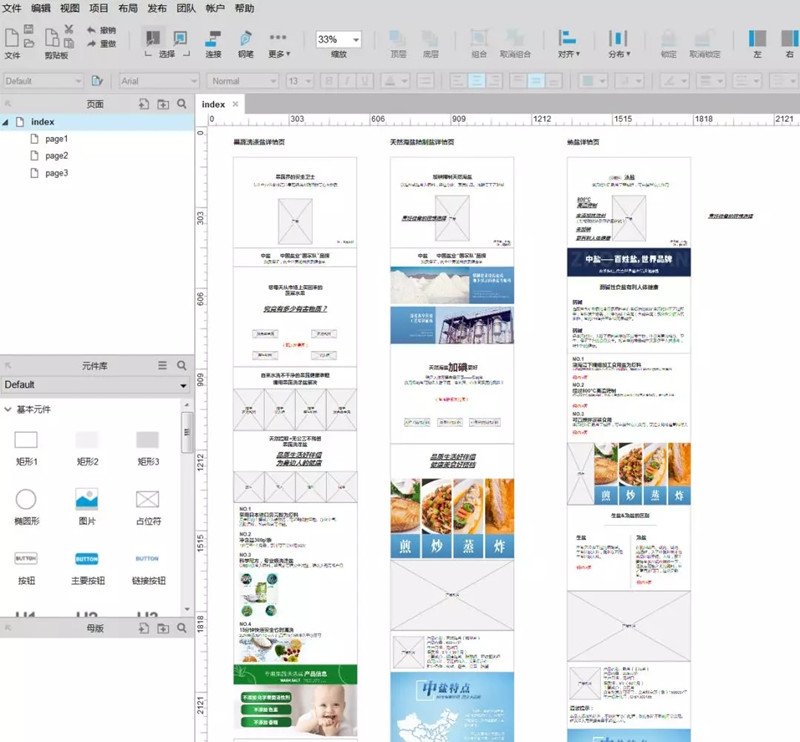Collapse the 基本元件 section
Screen dimensions: 800x742
9,410
